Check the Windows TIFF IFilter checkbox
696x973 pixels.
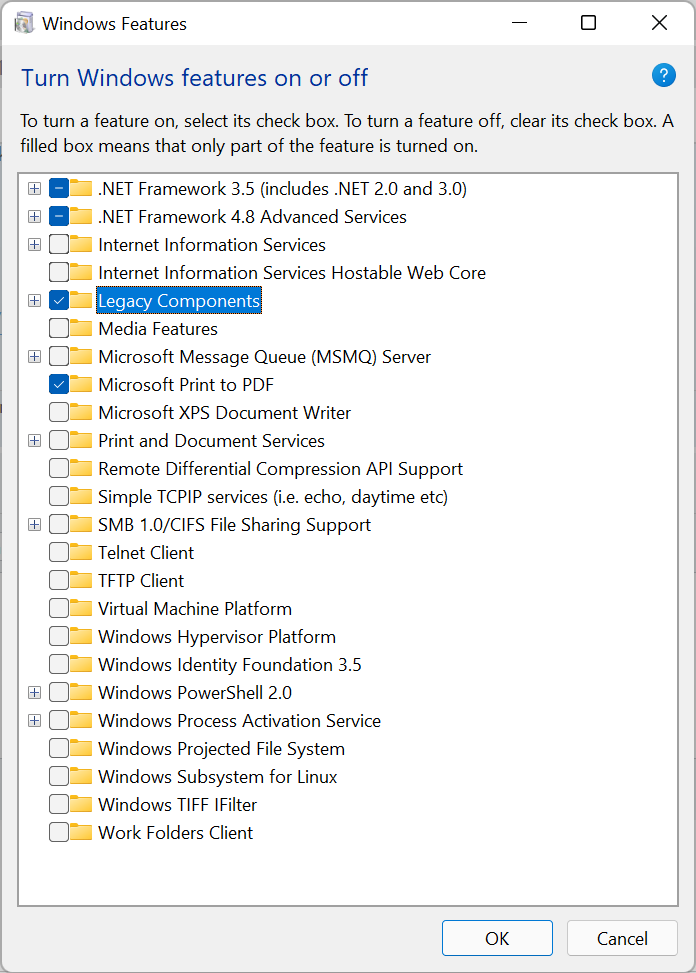pyautogui.click(x=59, y=804)
